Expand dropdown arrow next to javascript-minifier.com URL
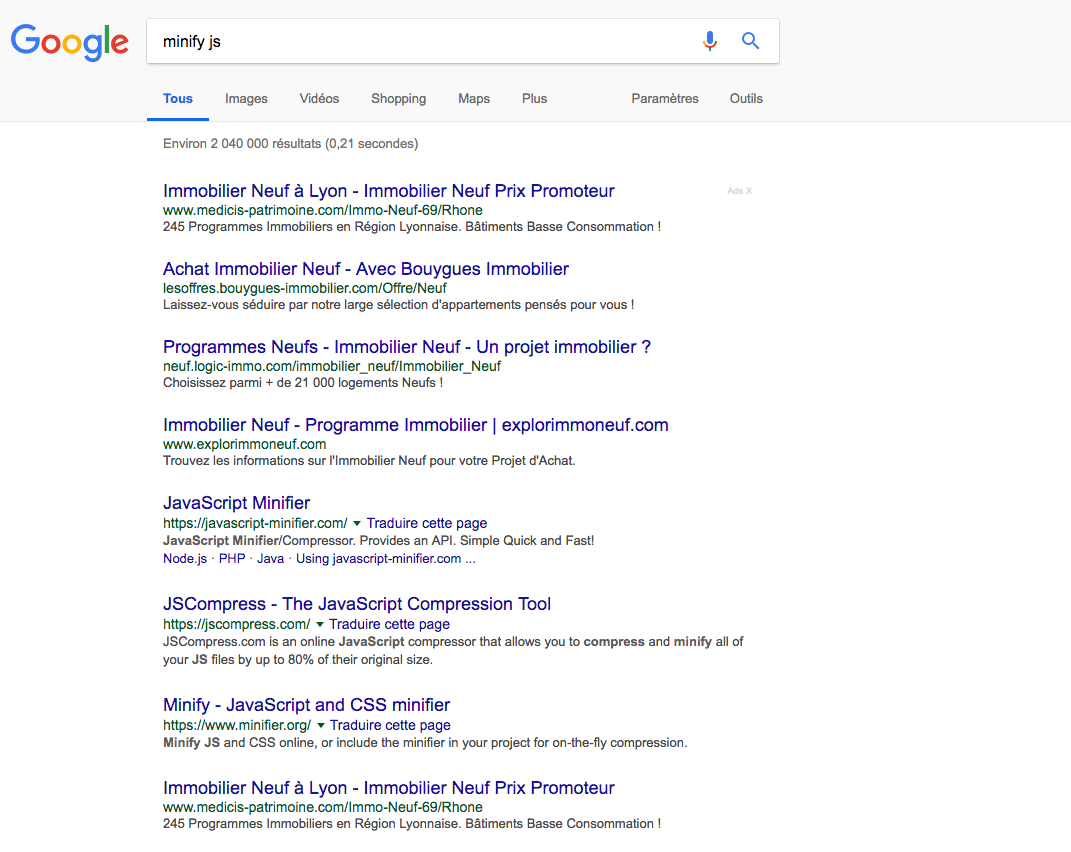 (357, 523)
